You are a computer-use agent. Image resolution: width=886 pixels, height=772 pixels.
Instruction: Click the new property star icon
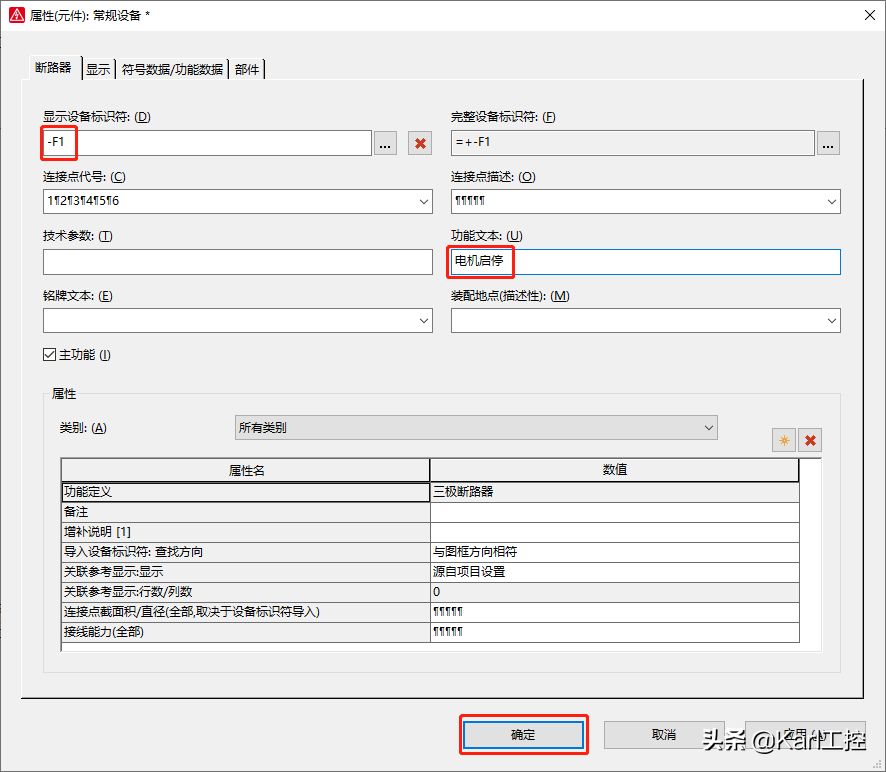783,440
